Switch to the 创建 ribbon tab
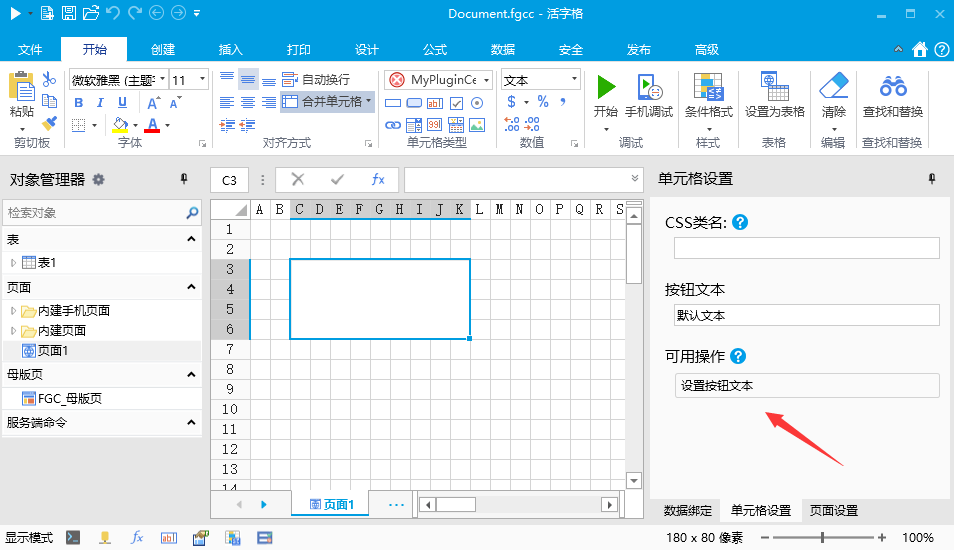This screenshot has height=550, width=954. click(162, 50)
